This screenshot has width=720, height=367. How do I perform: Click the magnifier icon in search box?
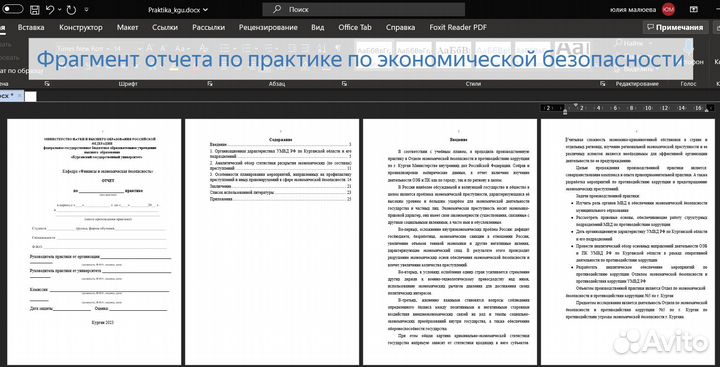pos(276,9)
